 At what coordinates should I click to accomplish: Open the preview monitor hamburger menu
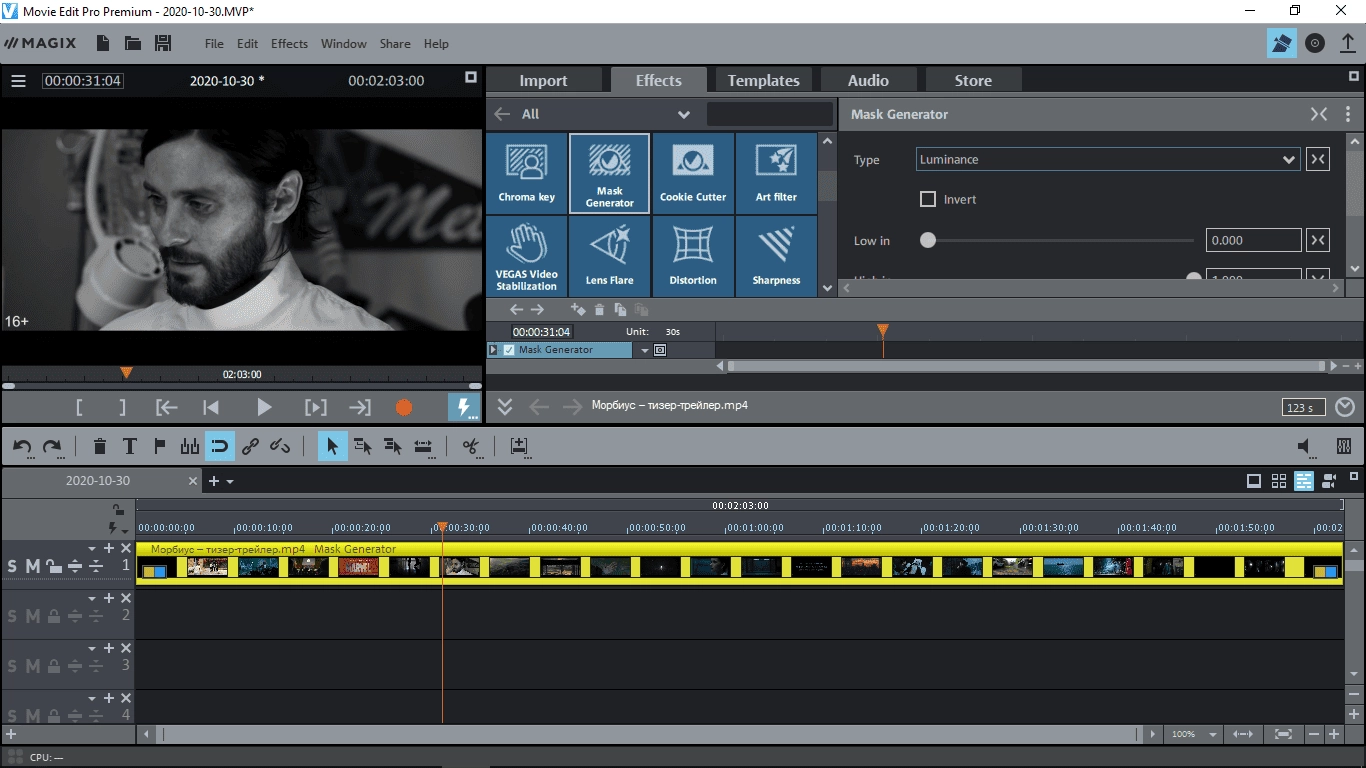[18, 81]
